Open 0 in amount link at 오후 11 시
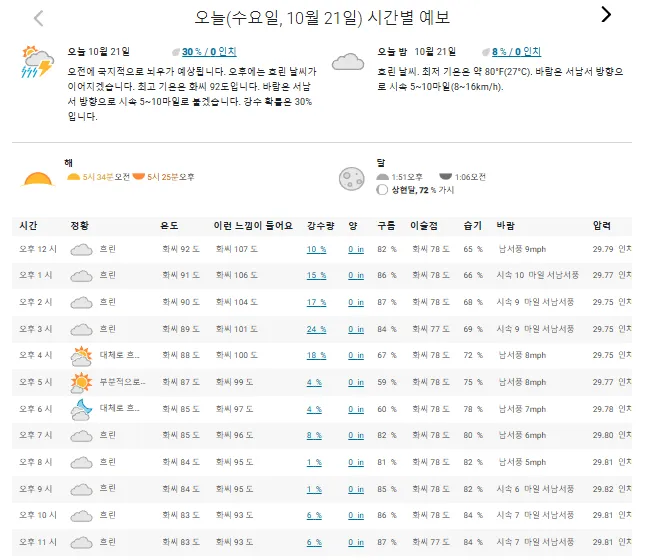657x560 pixels. (356, 542)
